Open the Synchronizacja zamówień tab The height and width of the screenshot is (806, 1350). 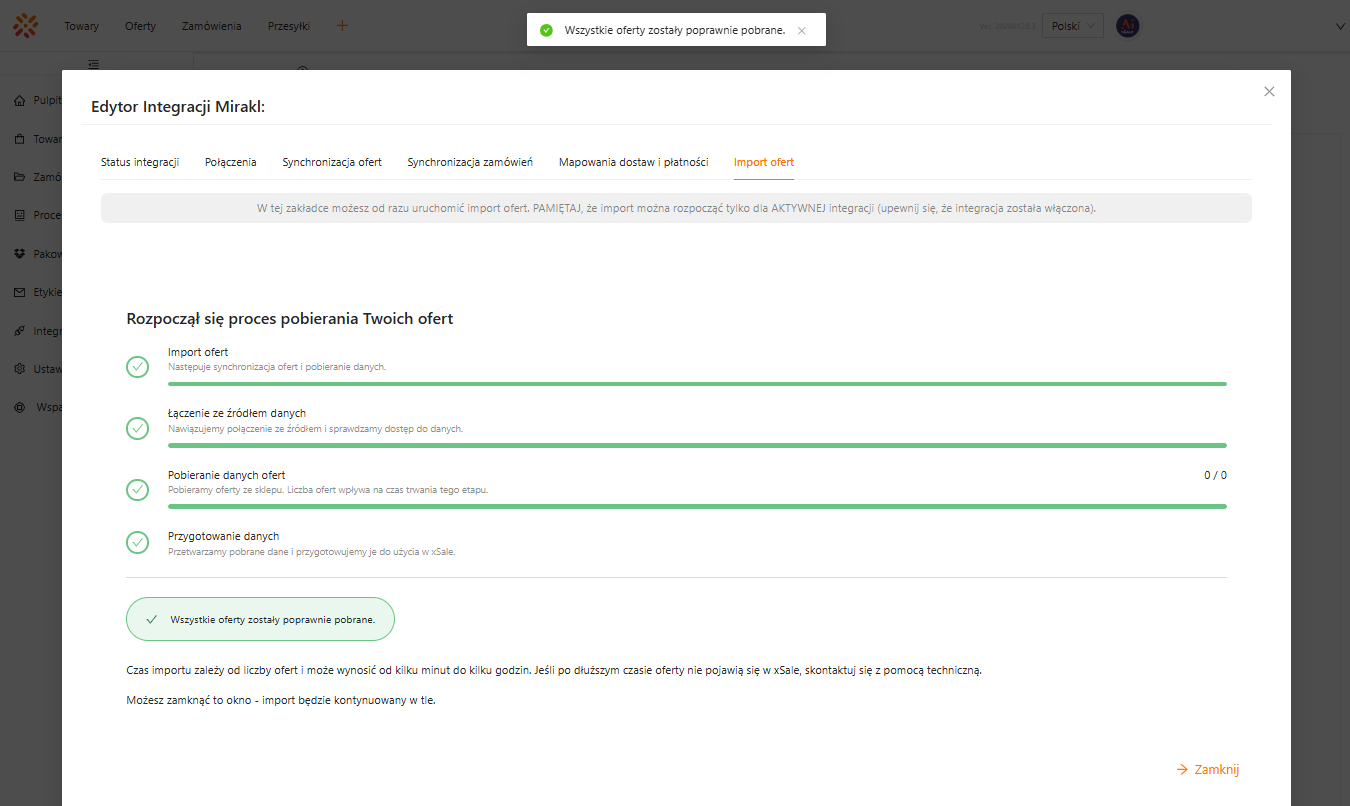[x=470, y=162]
